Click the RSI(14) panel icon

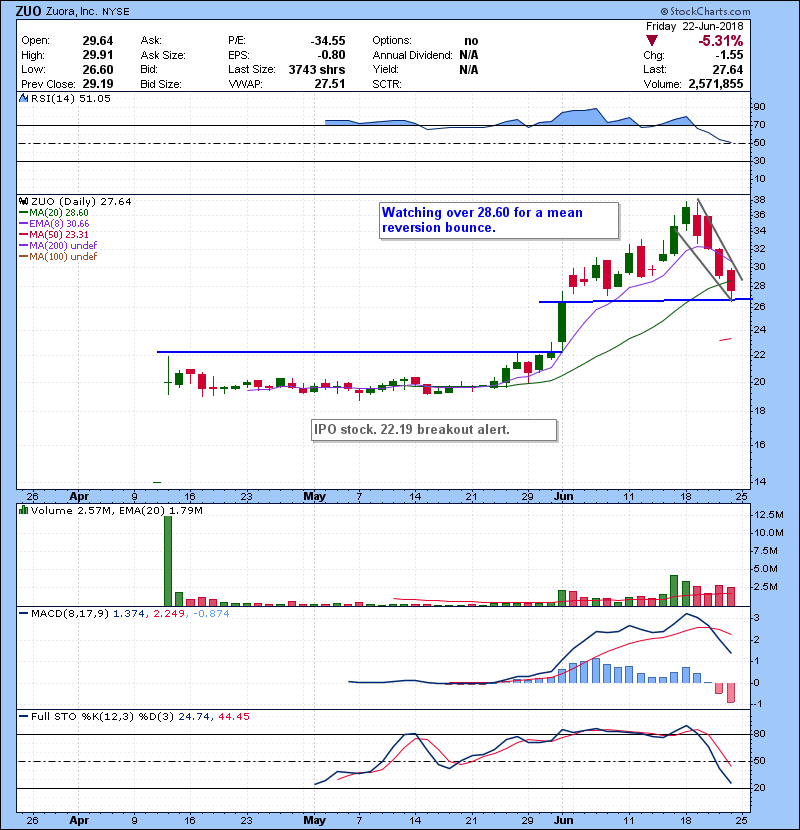pos(24,98)
